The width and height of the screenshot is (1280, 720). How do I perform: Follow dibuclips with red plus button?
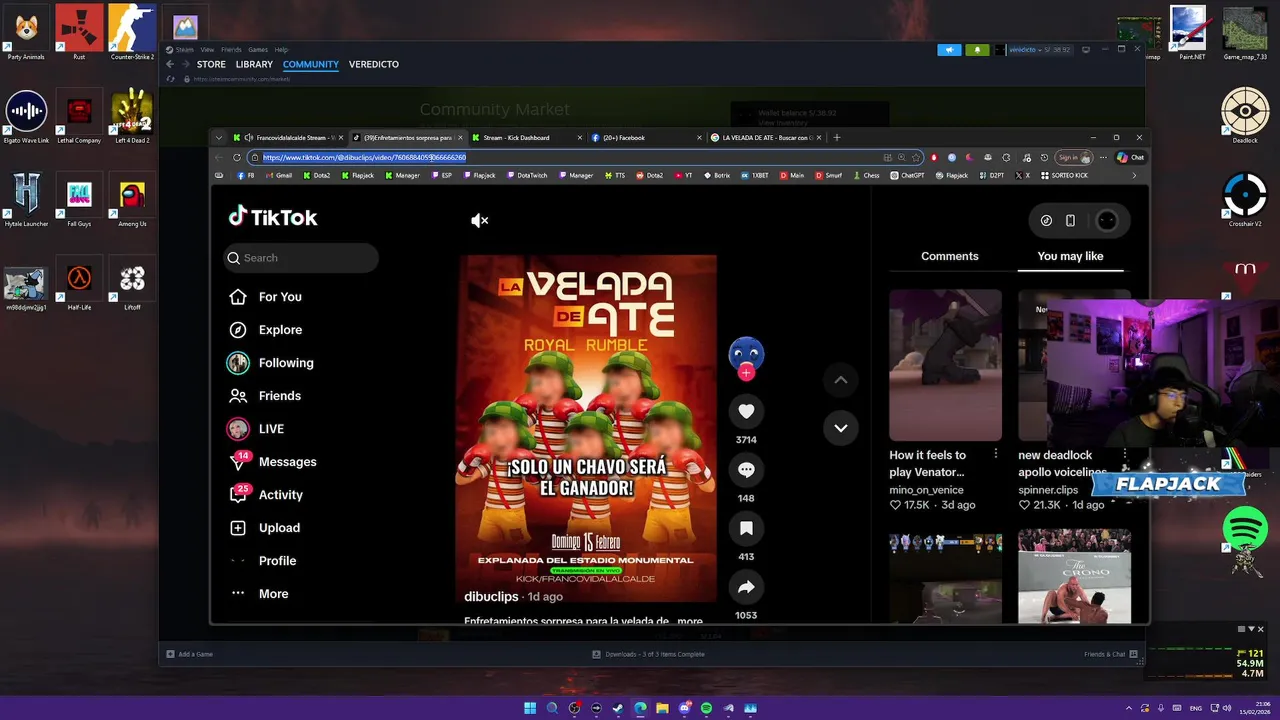click(746, 373)
